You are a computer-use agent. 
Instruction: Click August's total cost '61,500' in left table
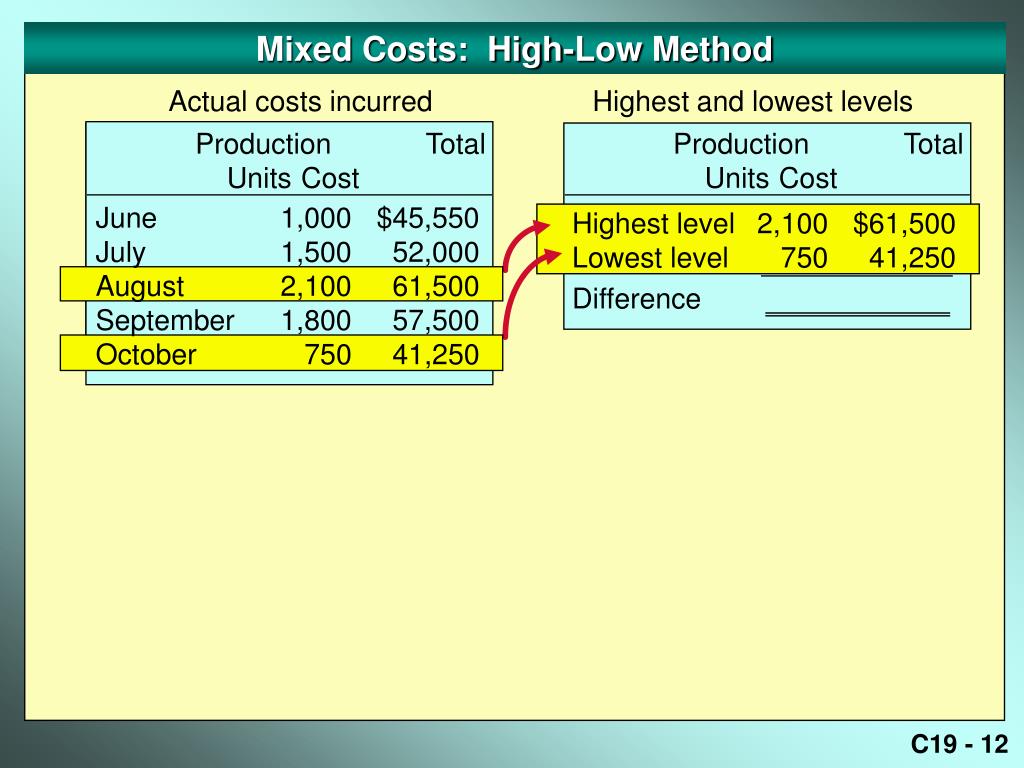(x=436, y=287)
